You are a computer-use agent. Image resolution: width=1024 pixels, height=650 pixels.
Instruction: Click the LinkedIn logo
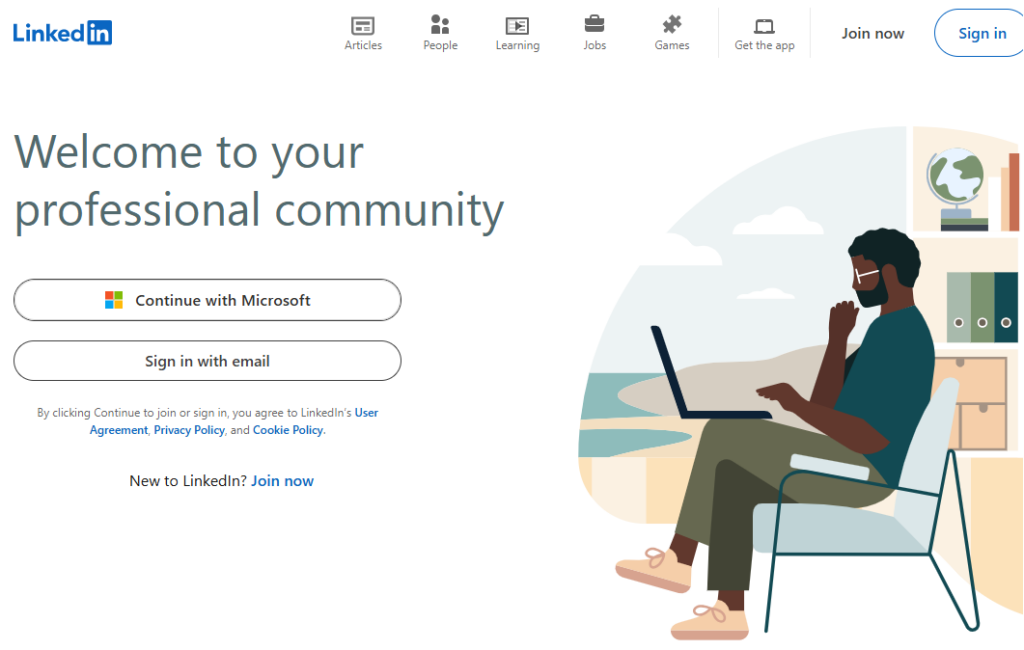pyautogui.click(x=62, y=33)
